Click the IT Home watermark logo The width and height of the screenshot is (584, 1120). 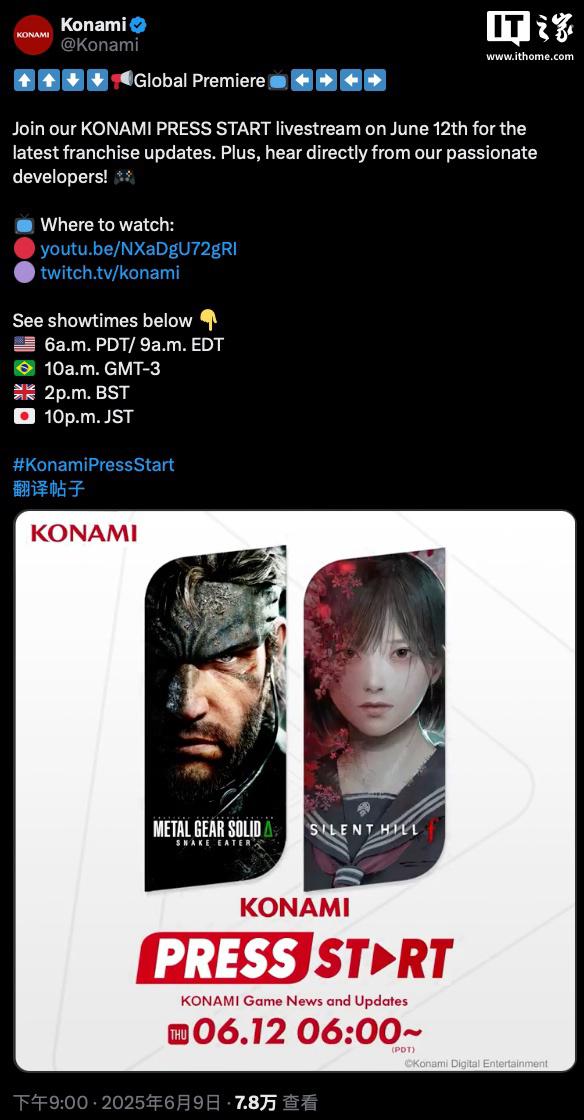tap(530, 34)
